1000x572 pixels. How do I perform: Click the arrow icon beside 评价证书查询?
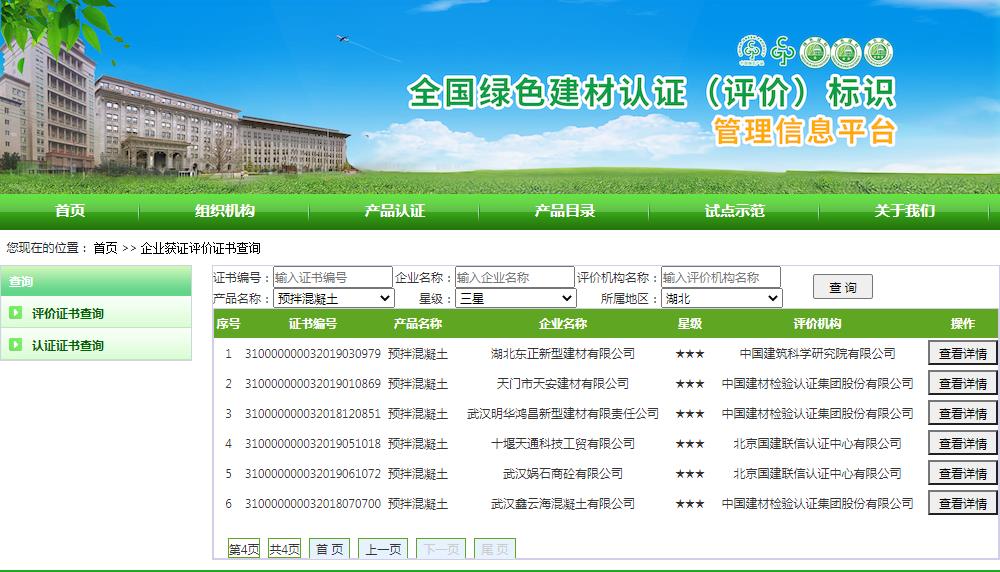tap(15, 313)
